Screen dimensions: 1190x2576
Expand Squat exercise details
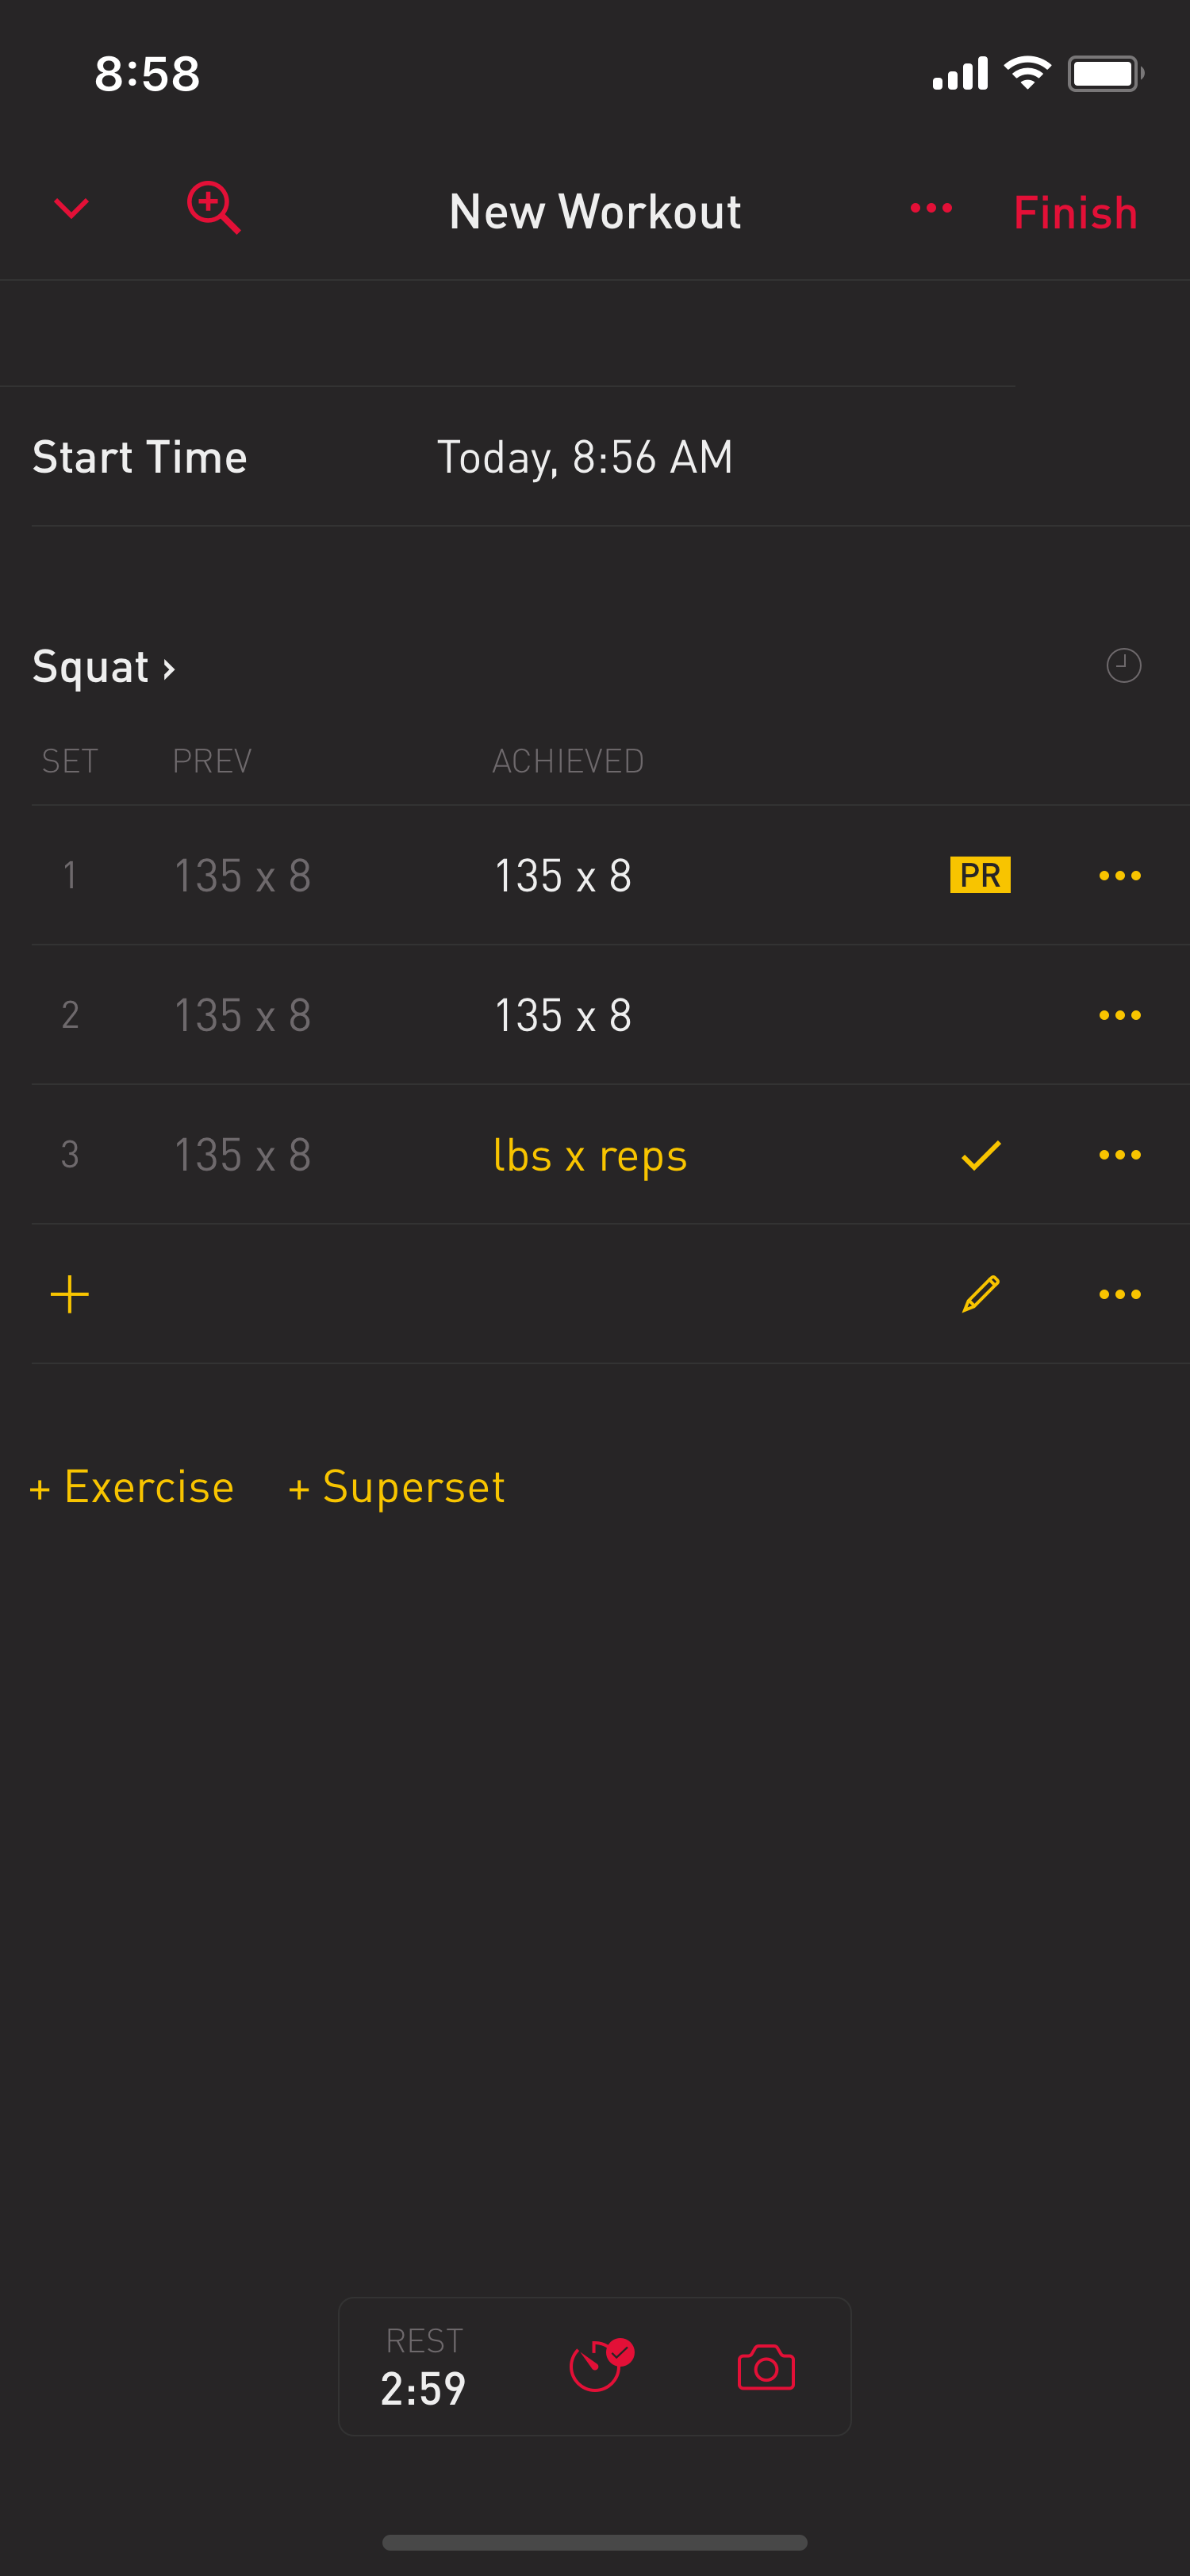(x=104, y=666)
